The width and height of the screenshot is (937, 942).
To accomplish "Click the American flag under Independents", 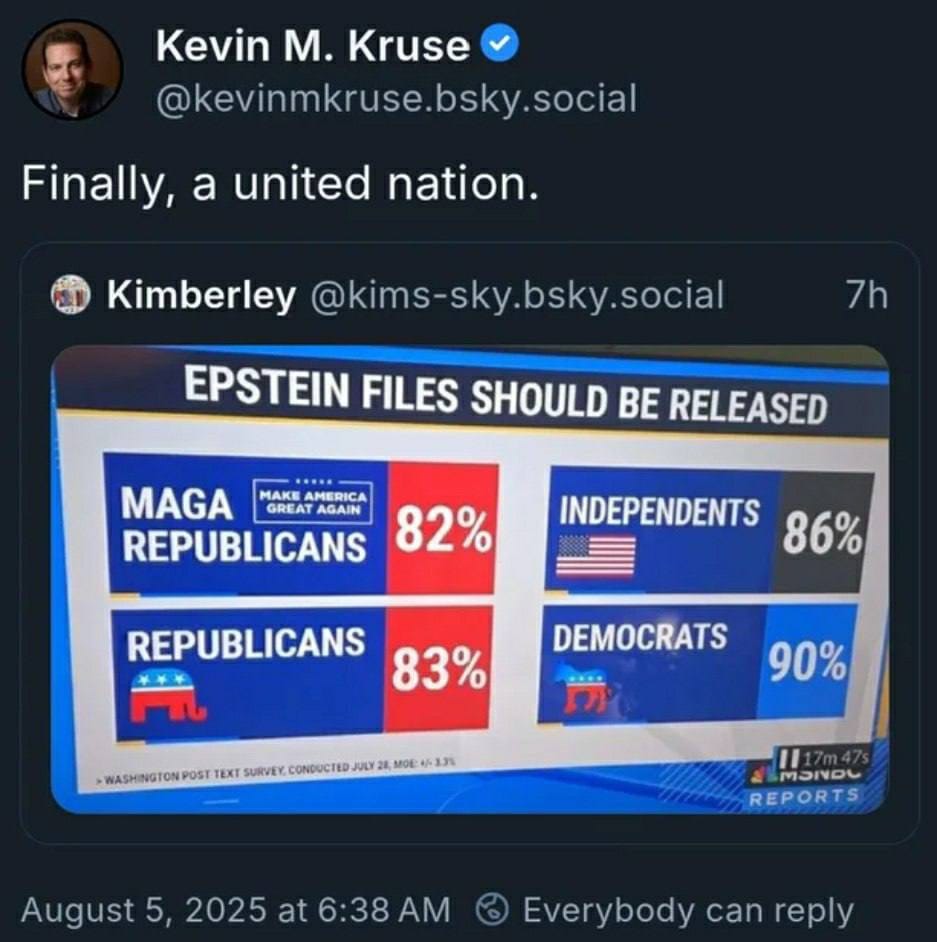I will click(x=595, y=556).
